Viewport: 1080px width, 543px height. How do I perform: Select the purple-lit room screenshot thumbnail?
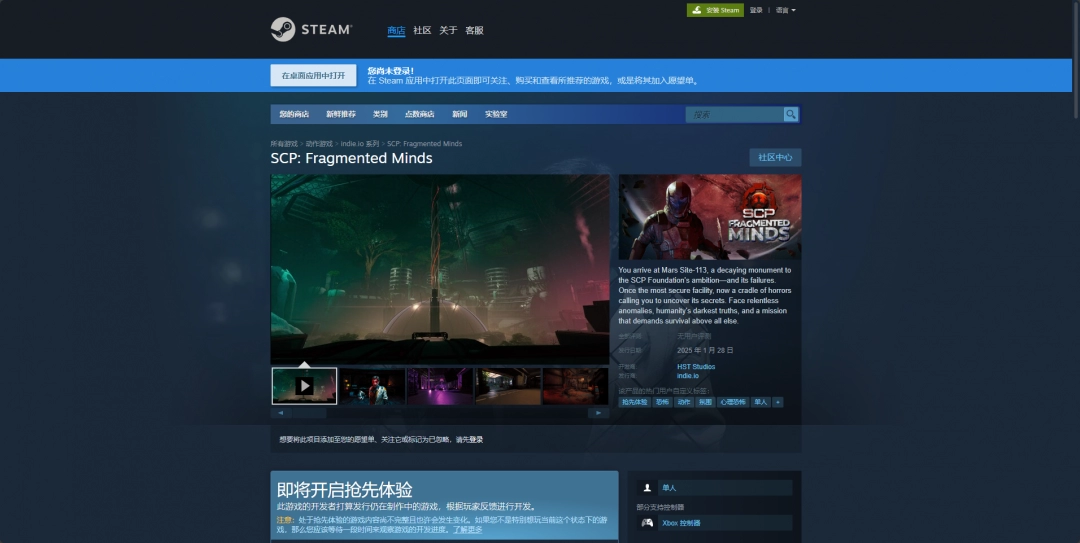tap(440, 386)
